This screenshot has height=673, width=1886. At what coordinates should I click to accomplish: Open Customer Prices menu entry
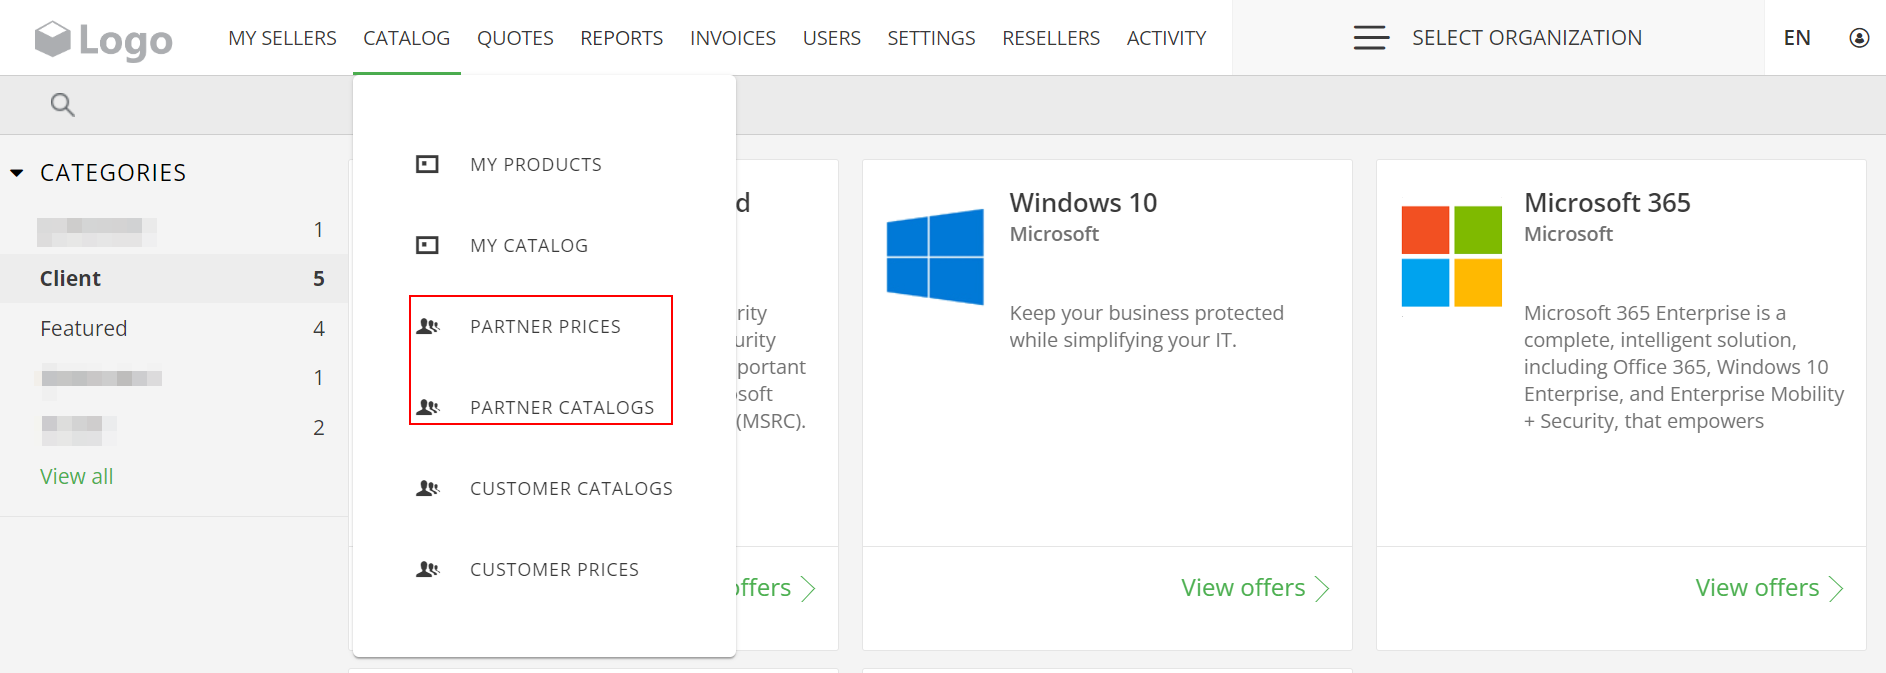pyautogui.click(x=554, y=569)
